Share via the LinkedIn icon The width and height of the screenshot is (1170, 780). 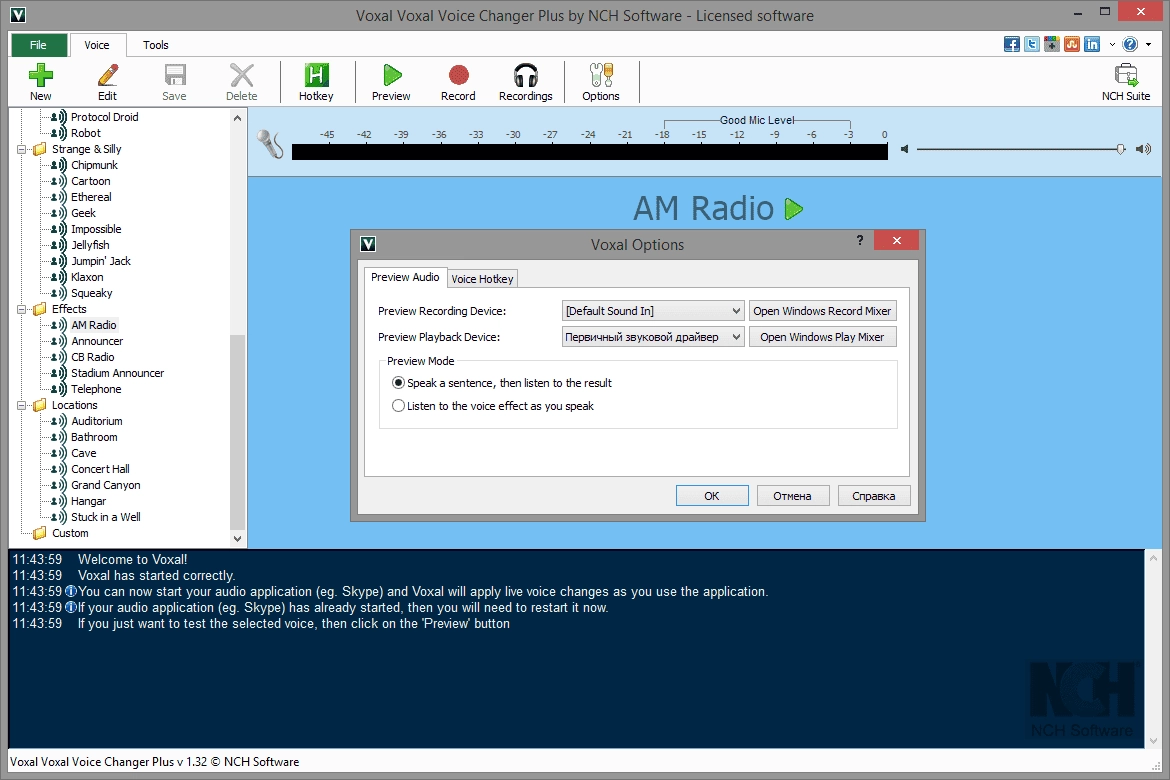[x=1092, y=44]
